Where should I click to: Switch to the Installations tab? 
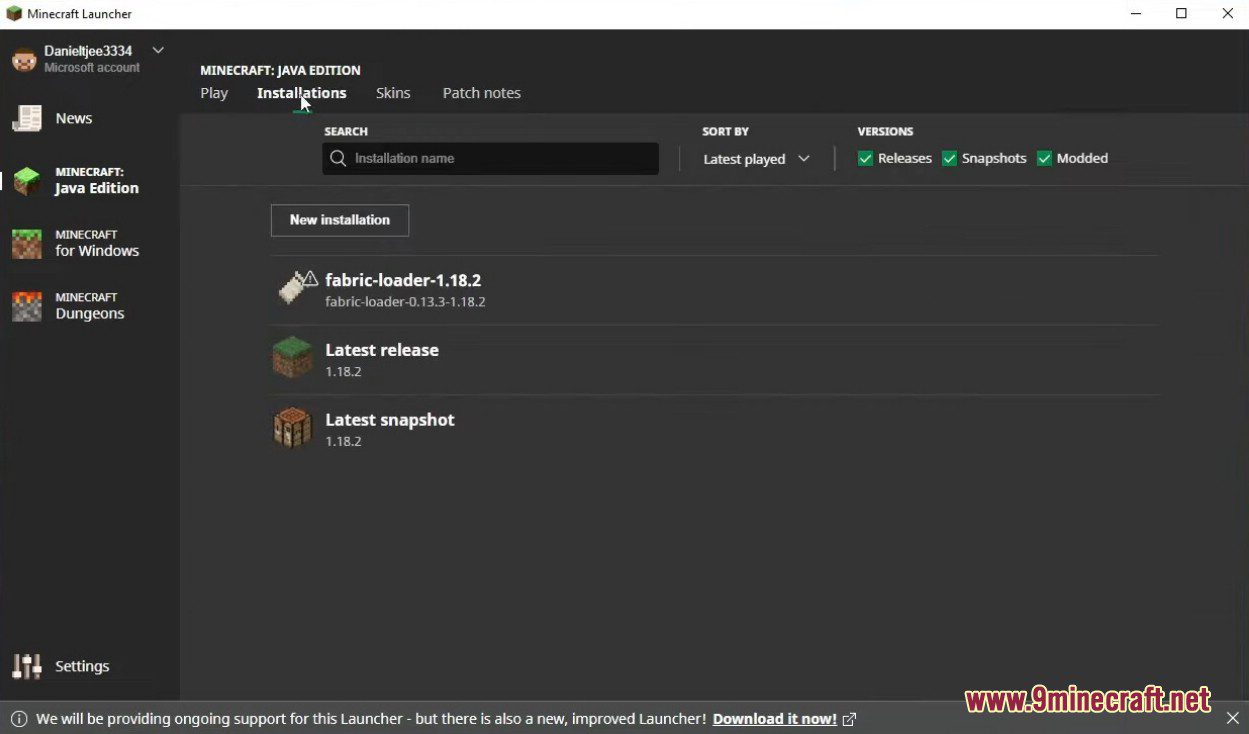pyautogui.click(x=302, y=93)
